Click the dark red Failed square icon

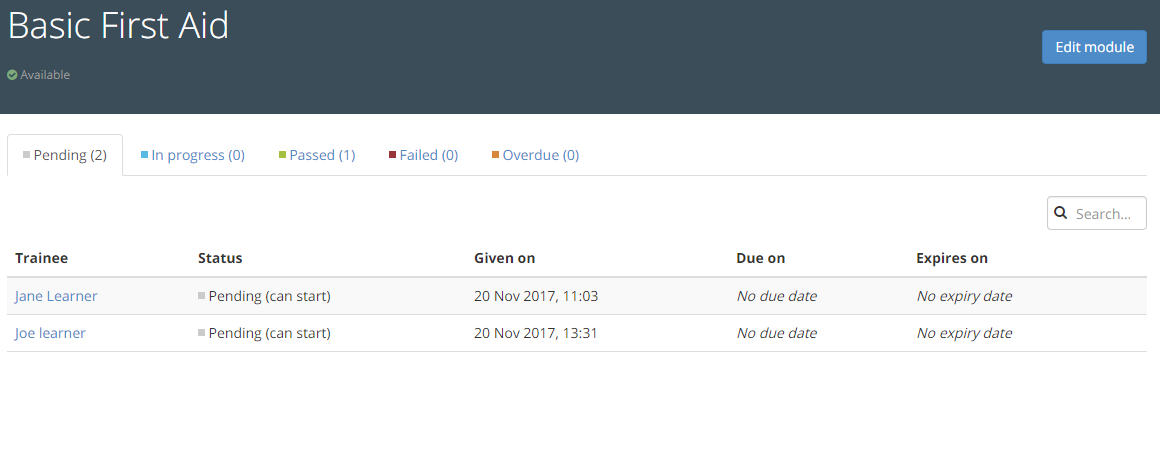pyautogui.click(x=393, y=155)
